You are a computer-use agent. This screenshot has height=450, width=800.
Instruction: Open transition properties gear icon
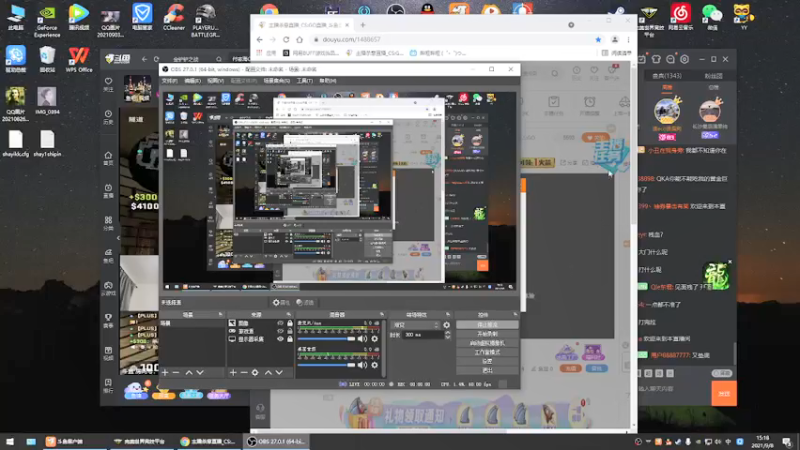coord(446,324)
